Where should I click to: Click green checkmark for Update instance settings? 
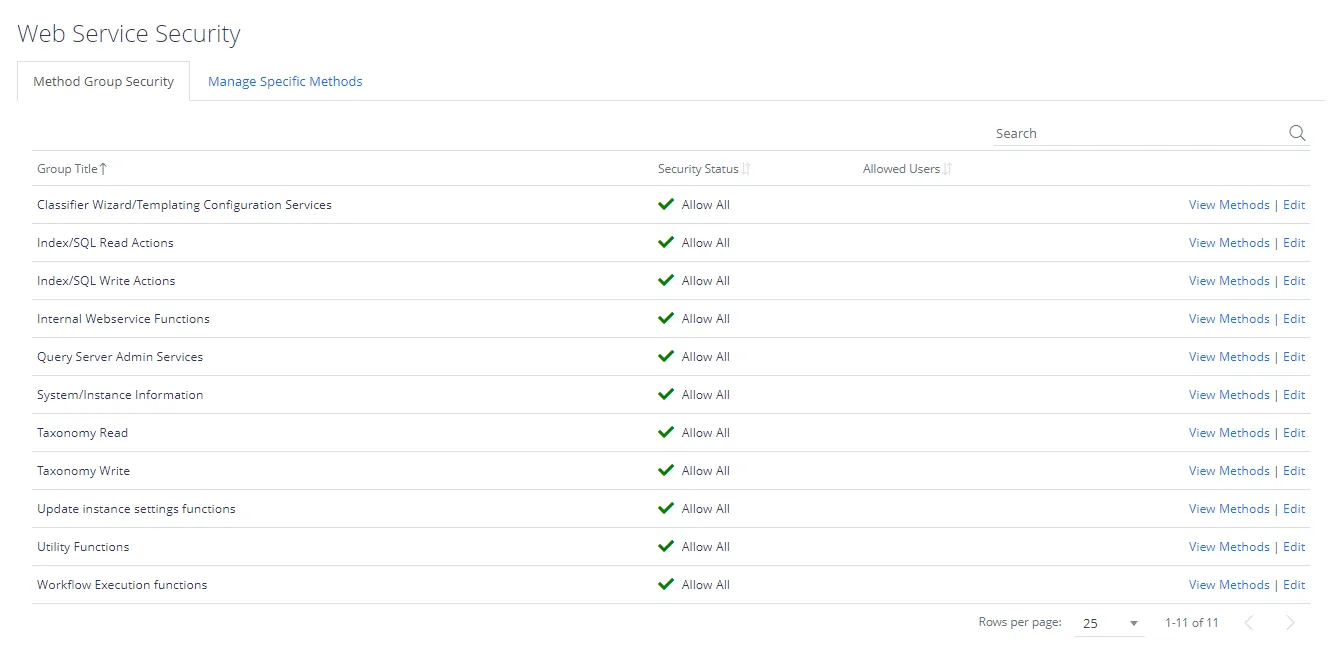[x=666, y=508]
